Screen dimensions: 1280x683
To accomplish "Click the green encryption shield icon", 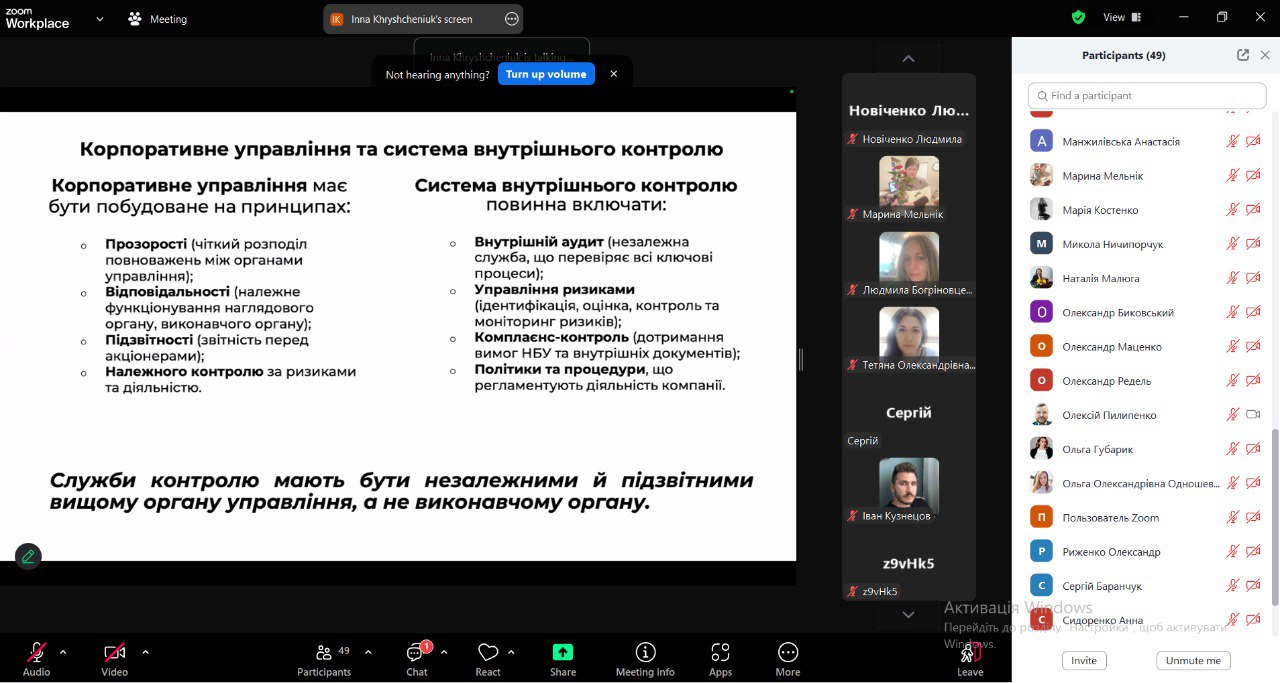I will [1078, 18].
